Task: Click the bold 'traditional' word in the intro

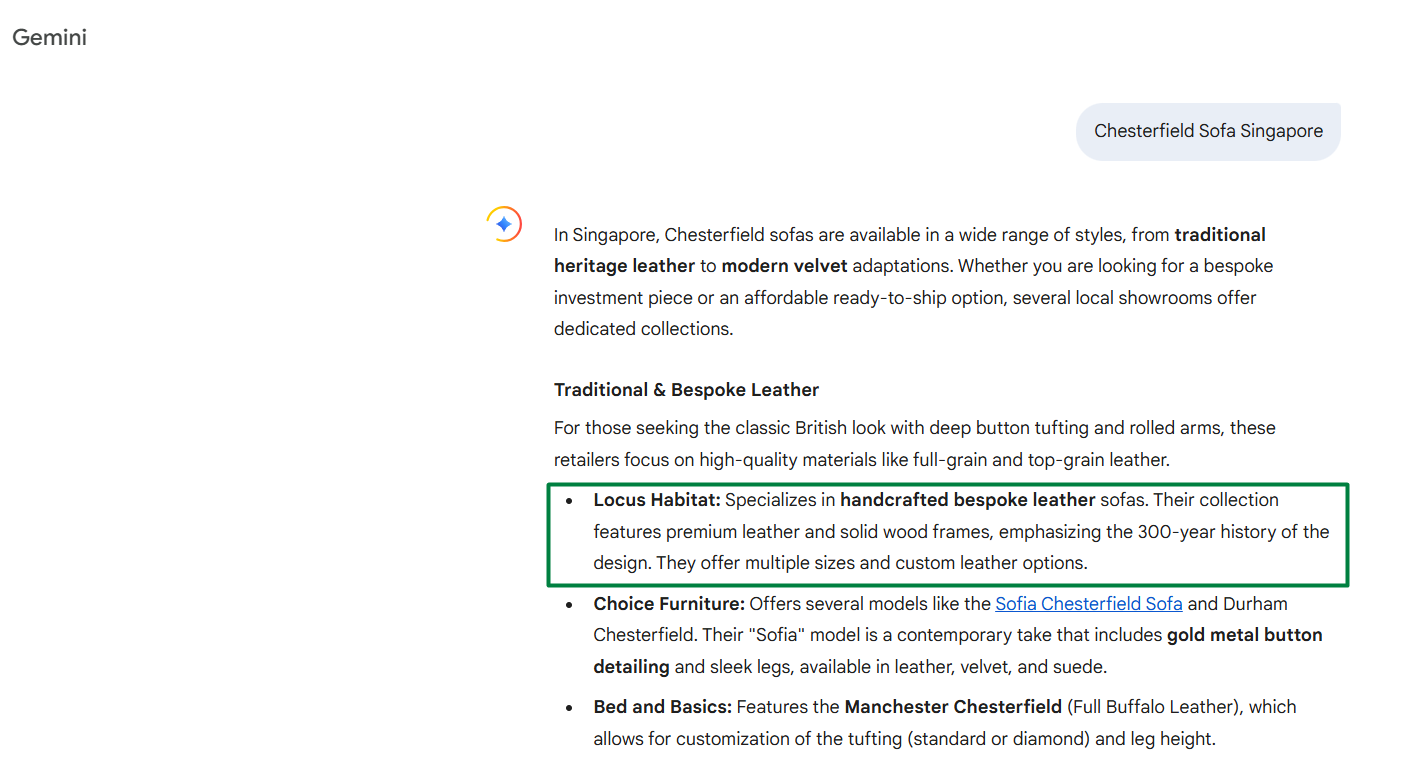Action: [x=1219, y=235]
